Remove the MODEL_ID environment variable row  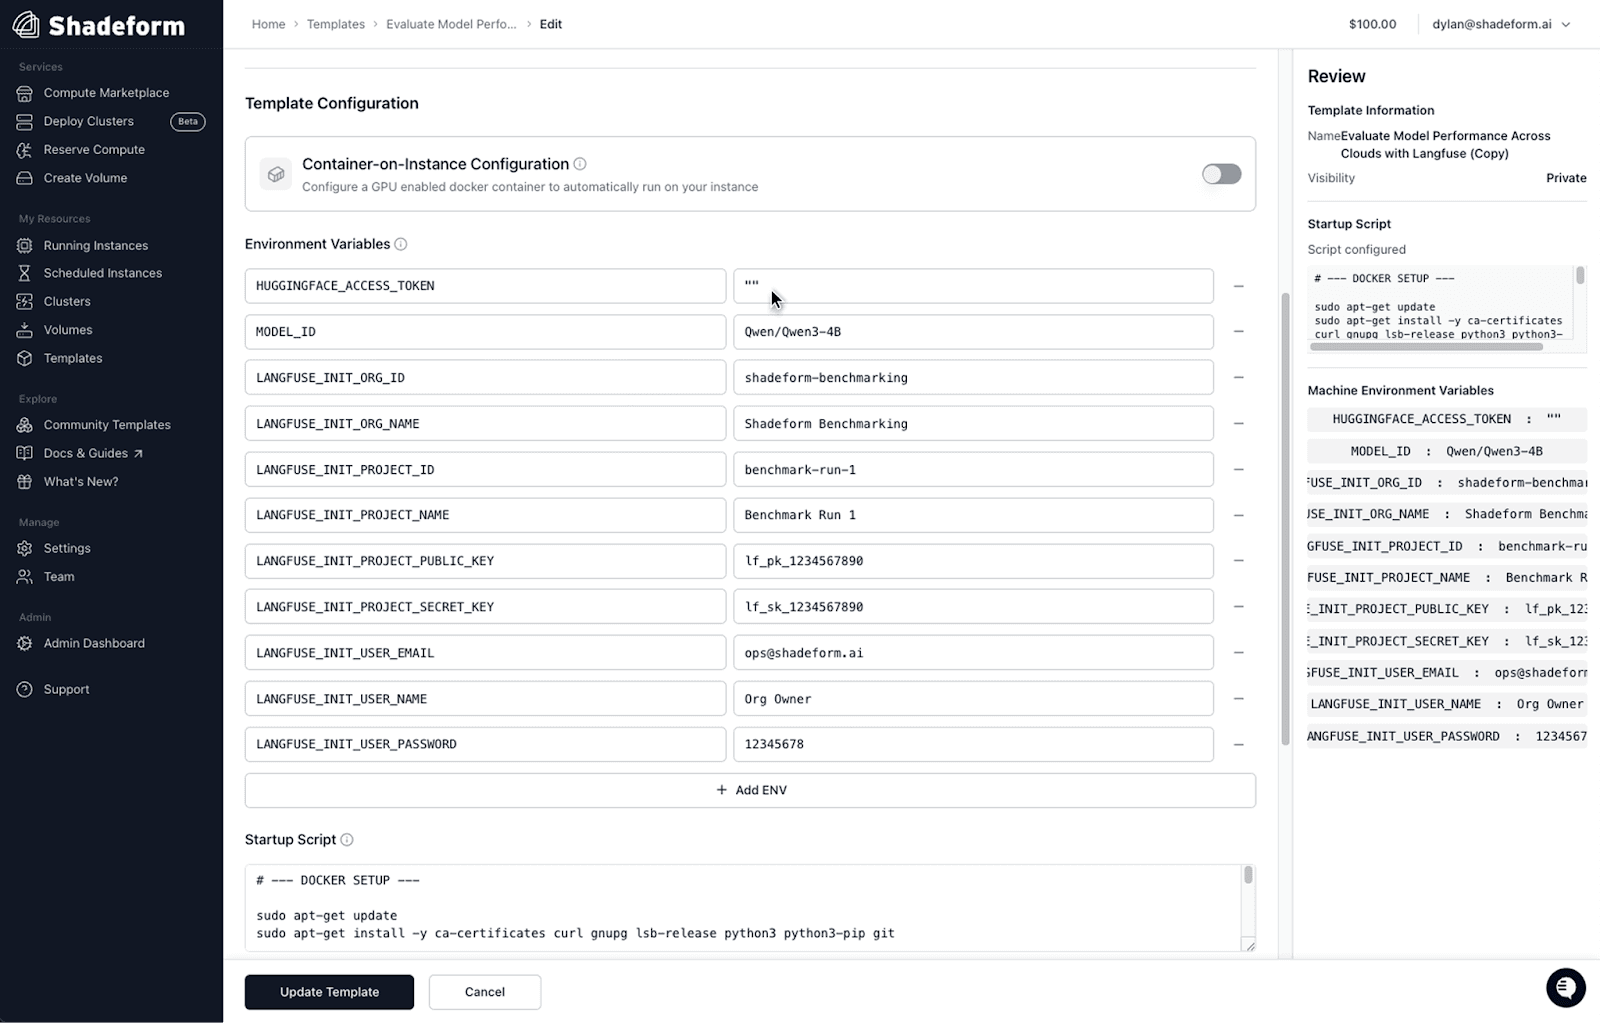[x=1238, y=332]
